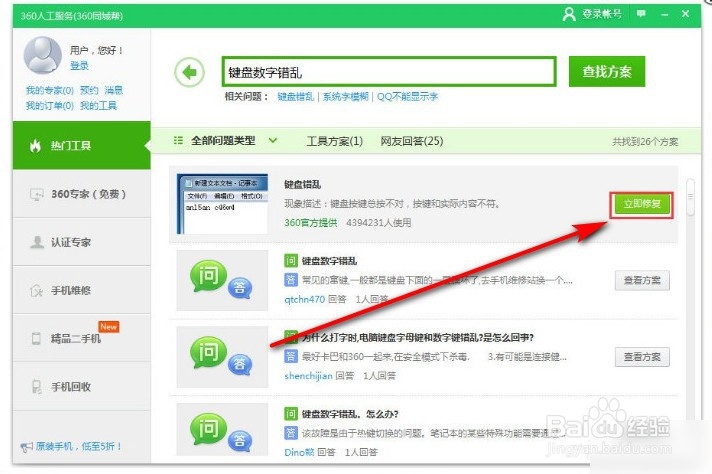Click the 立即修复 button for 键盘错乱

tap(641, 204)
